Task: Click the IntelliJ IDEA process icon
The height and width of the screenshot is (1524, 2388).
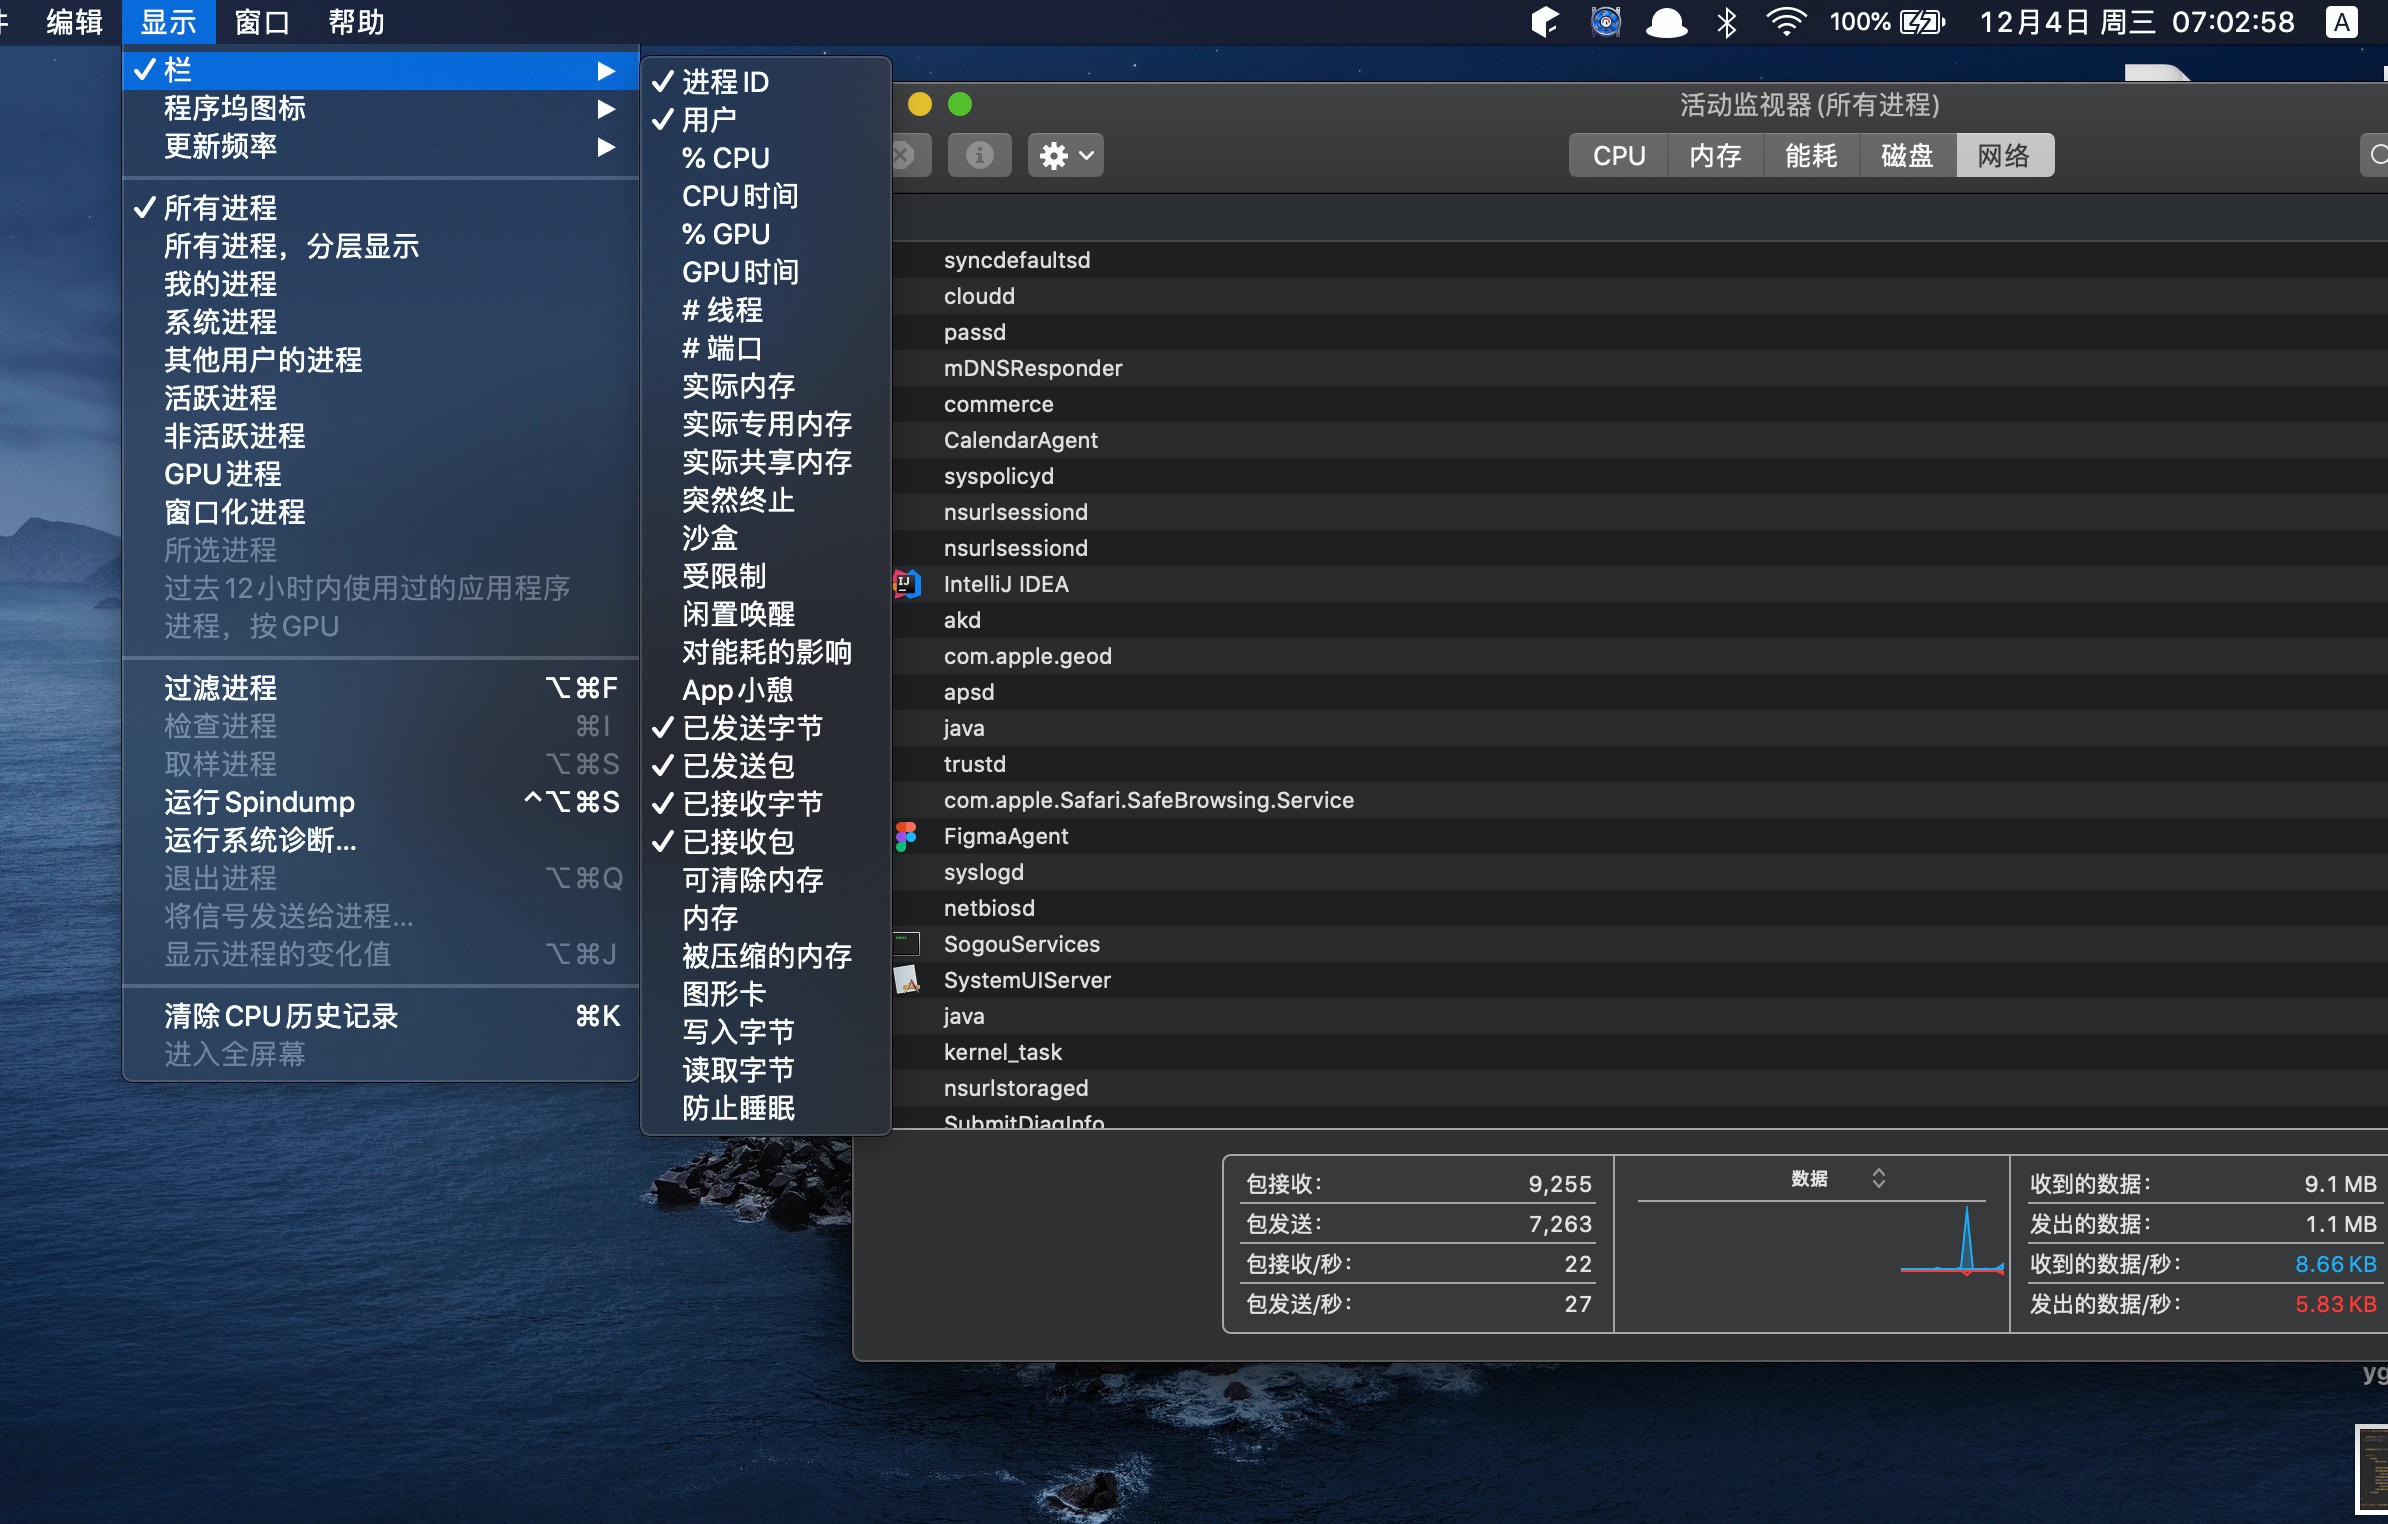Action: point(906,584)
